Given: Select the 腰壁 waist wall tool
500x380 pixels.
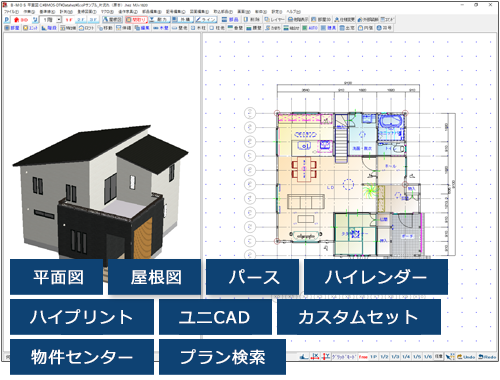Looking at the screenshot, I should pos(254,28).
